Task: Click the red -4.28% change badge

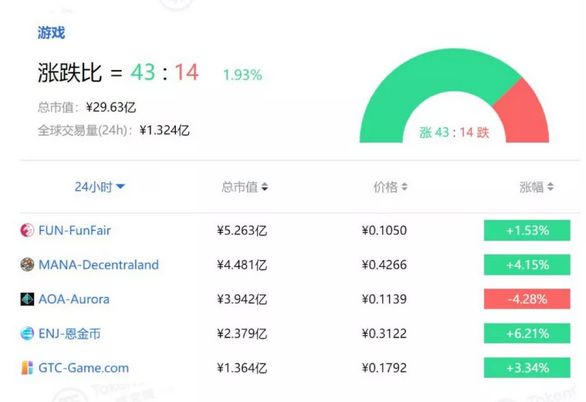Action: (527, 299)
